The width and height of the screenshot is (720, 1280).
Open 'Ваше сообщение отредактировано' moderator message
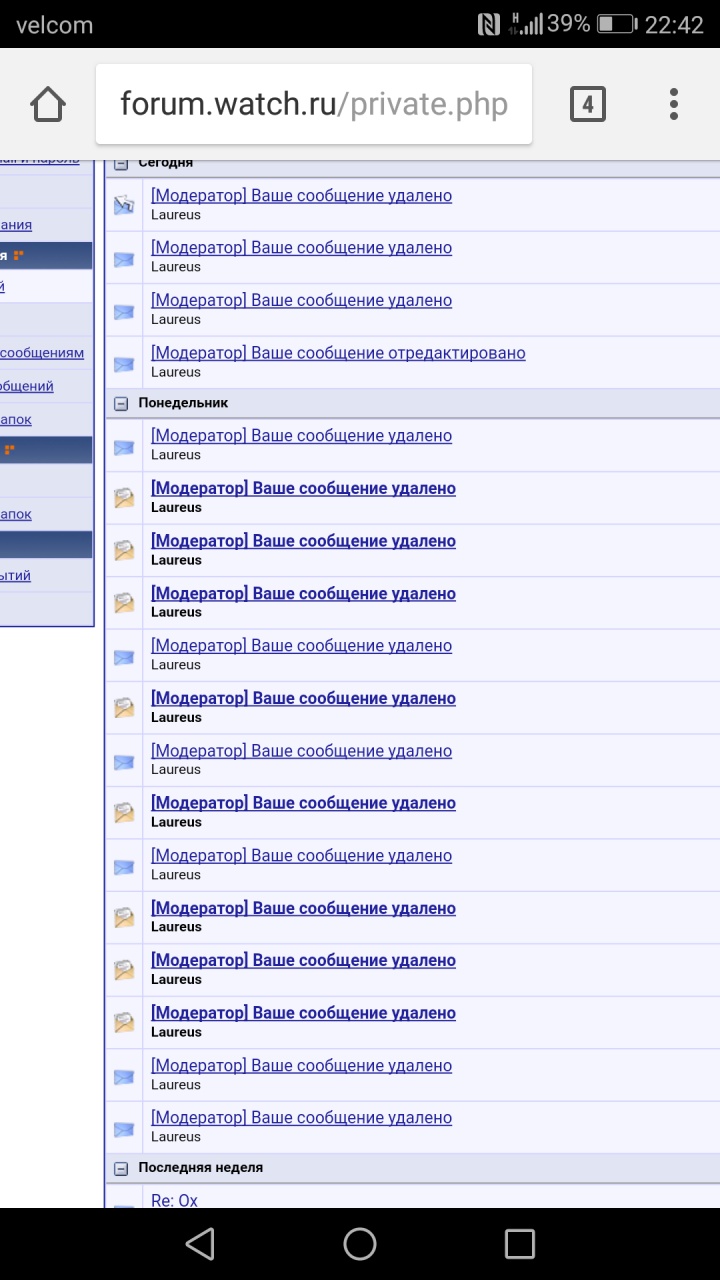[338, 353]
